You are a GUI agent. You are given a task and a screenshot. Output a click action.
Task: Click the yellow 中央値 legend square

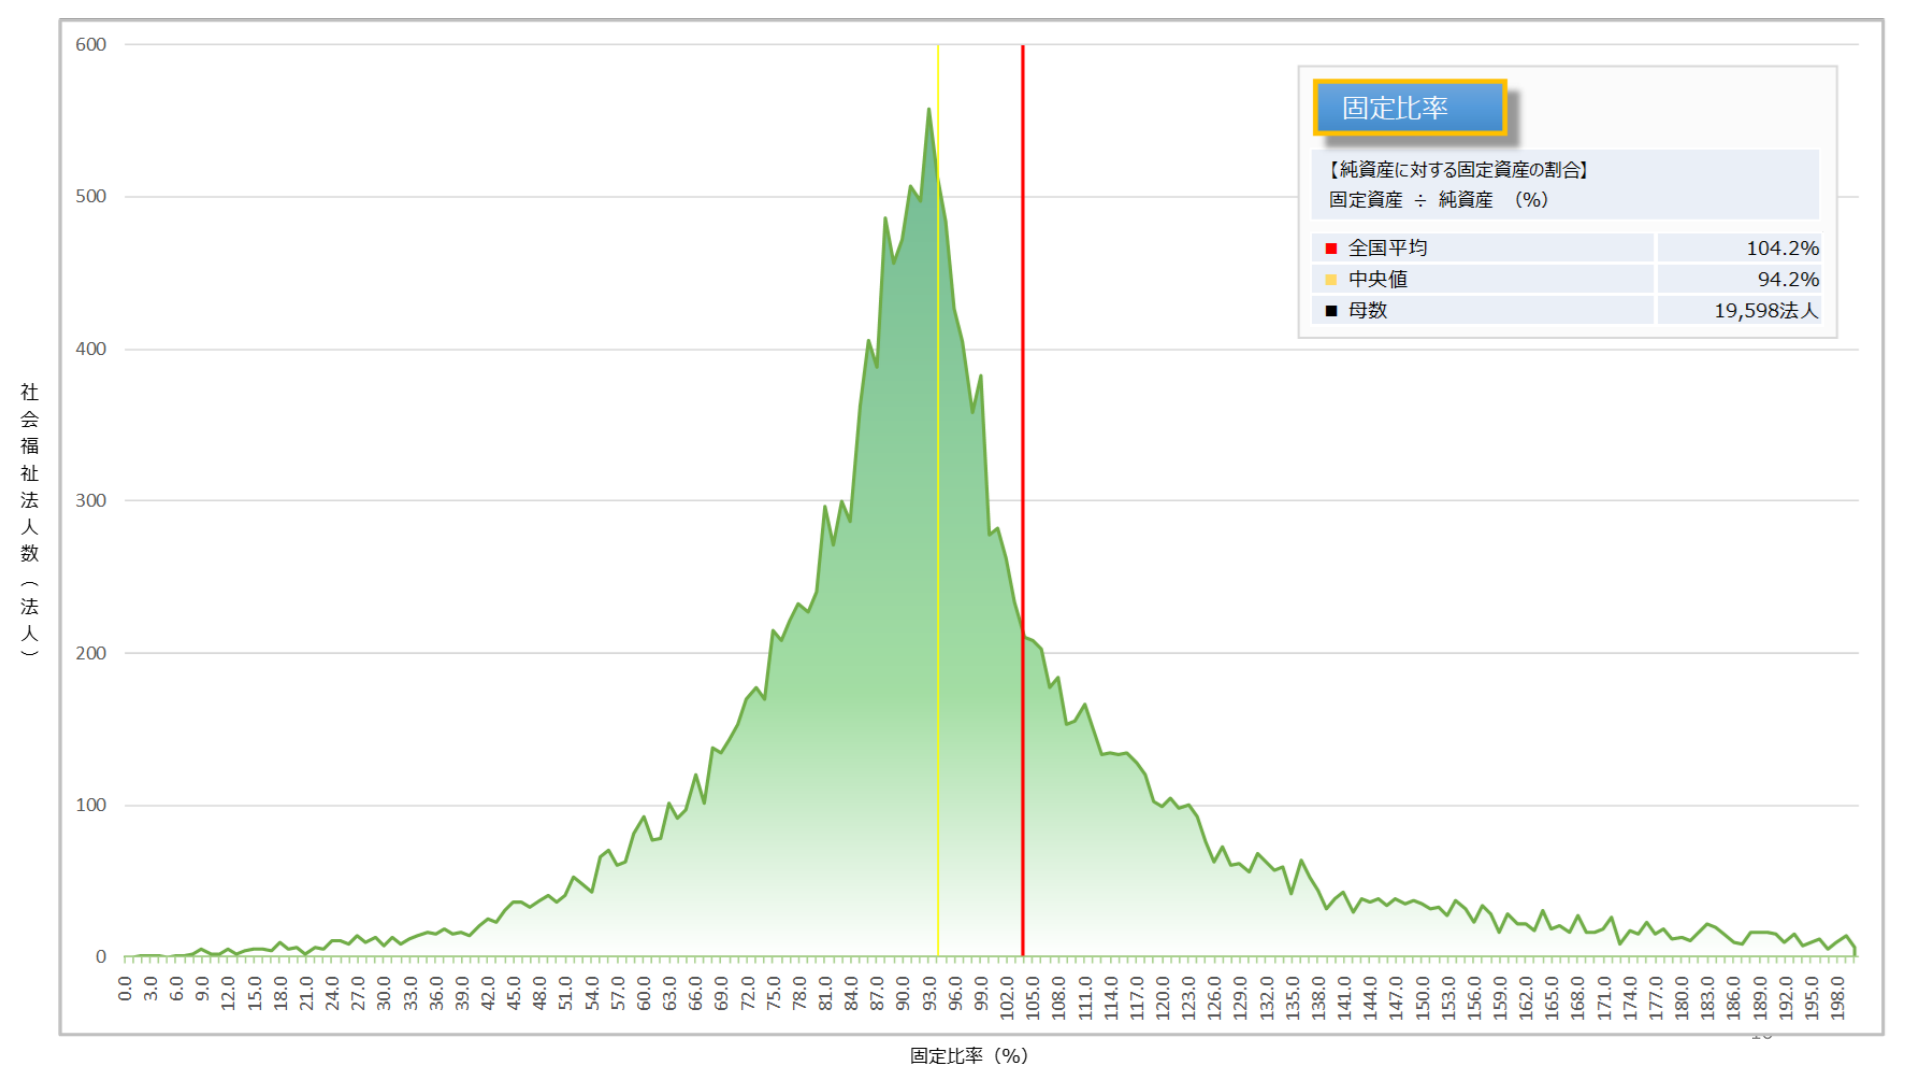[1331, 279]
